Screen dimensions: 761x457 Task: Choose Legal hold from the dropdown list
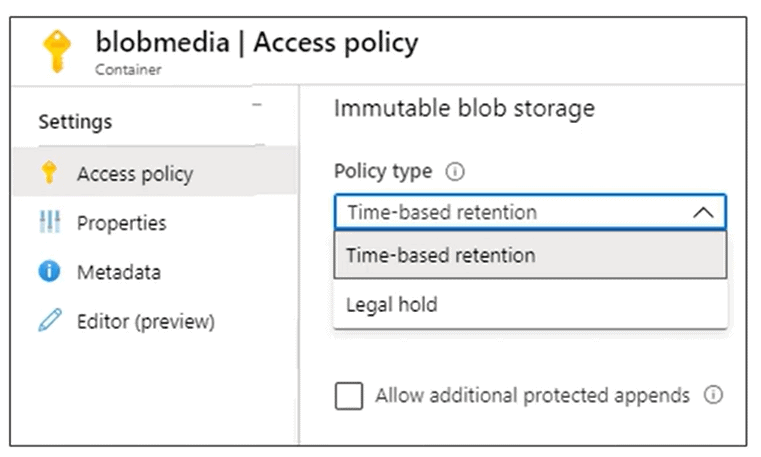tap(391, 304)
